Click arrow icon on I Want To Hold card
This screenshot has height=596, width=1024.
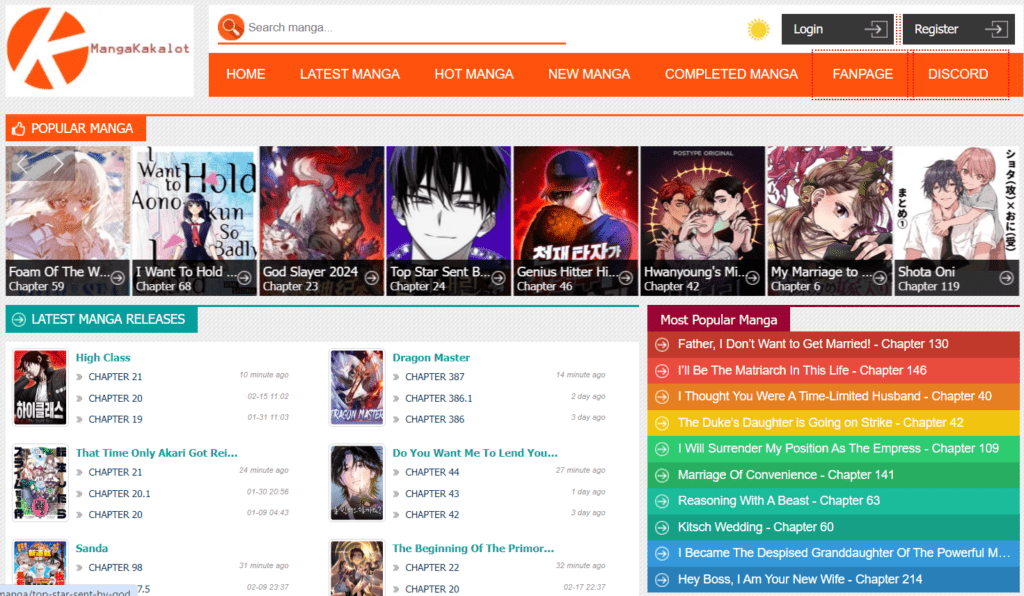(x=244, y=278)
